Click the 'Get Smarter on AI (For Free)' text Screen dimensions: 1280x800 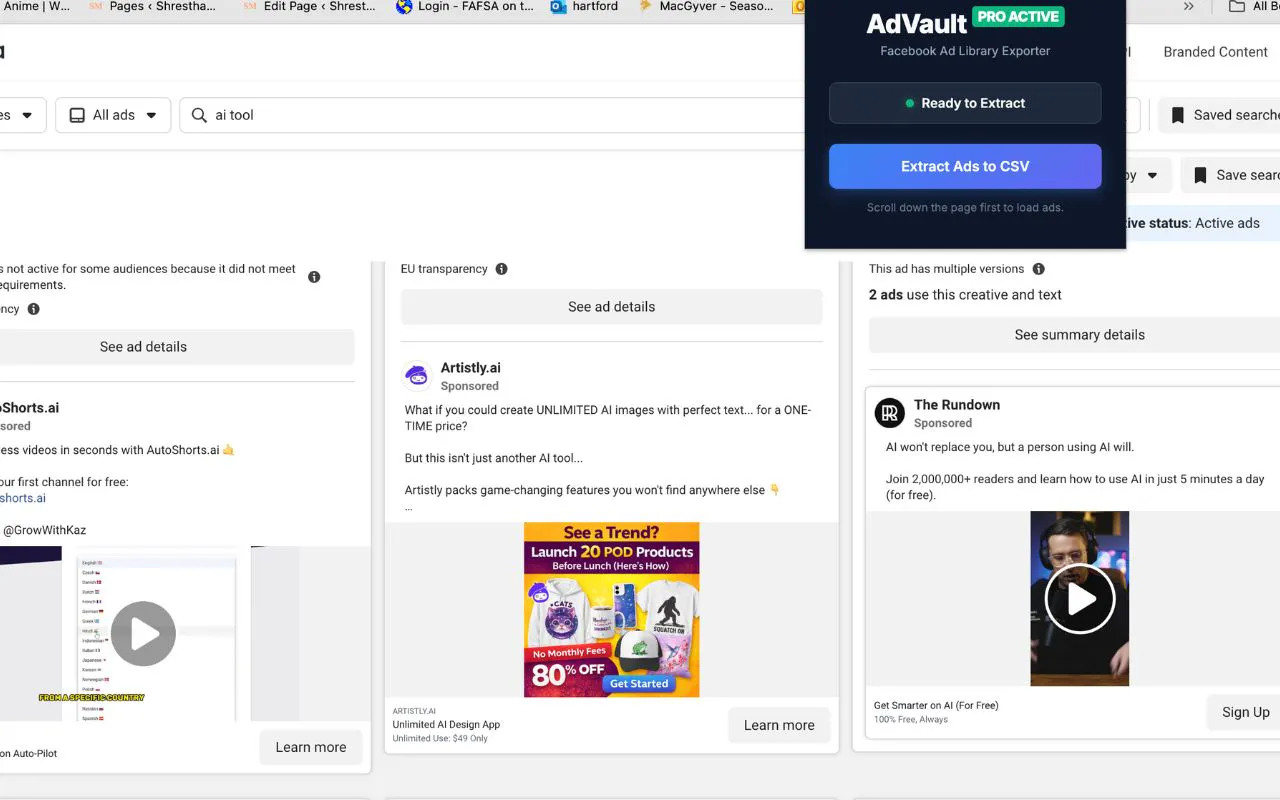coord(936,705)
